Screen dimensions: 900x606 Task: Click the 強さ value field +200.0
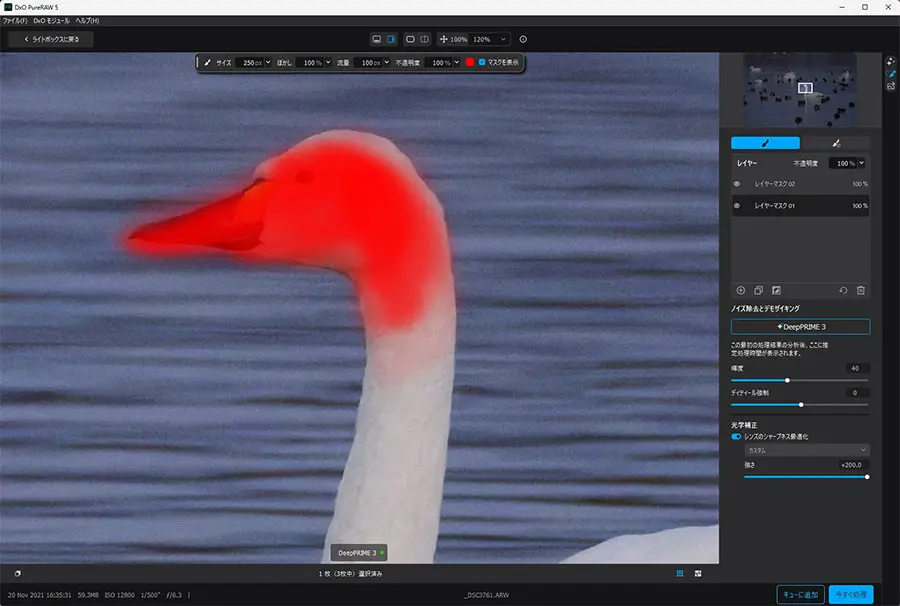click(852, 465)
